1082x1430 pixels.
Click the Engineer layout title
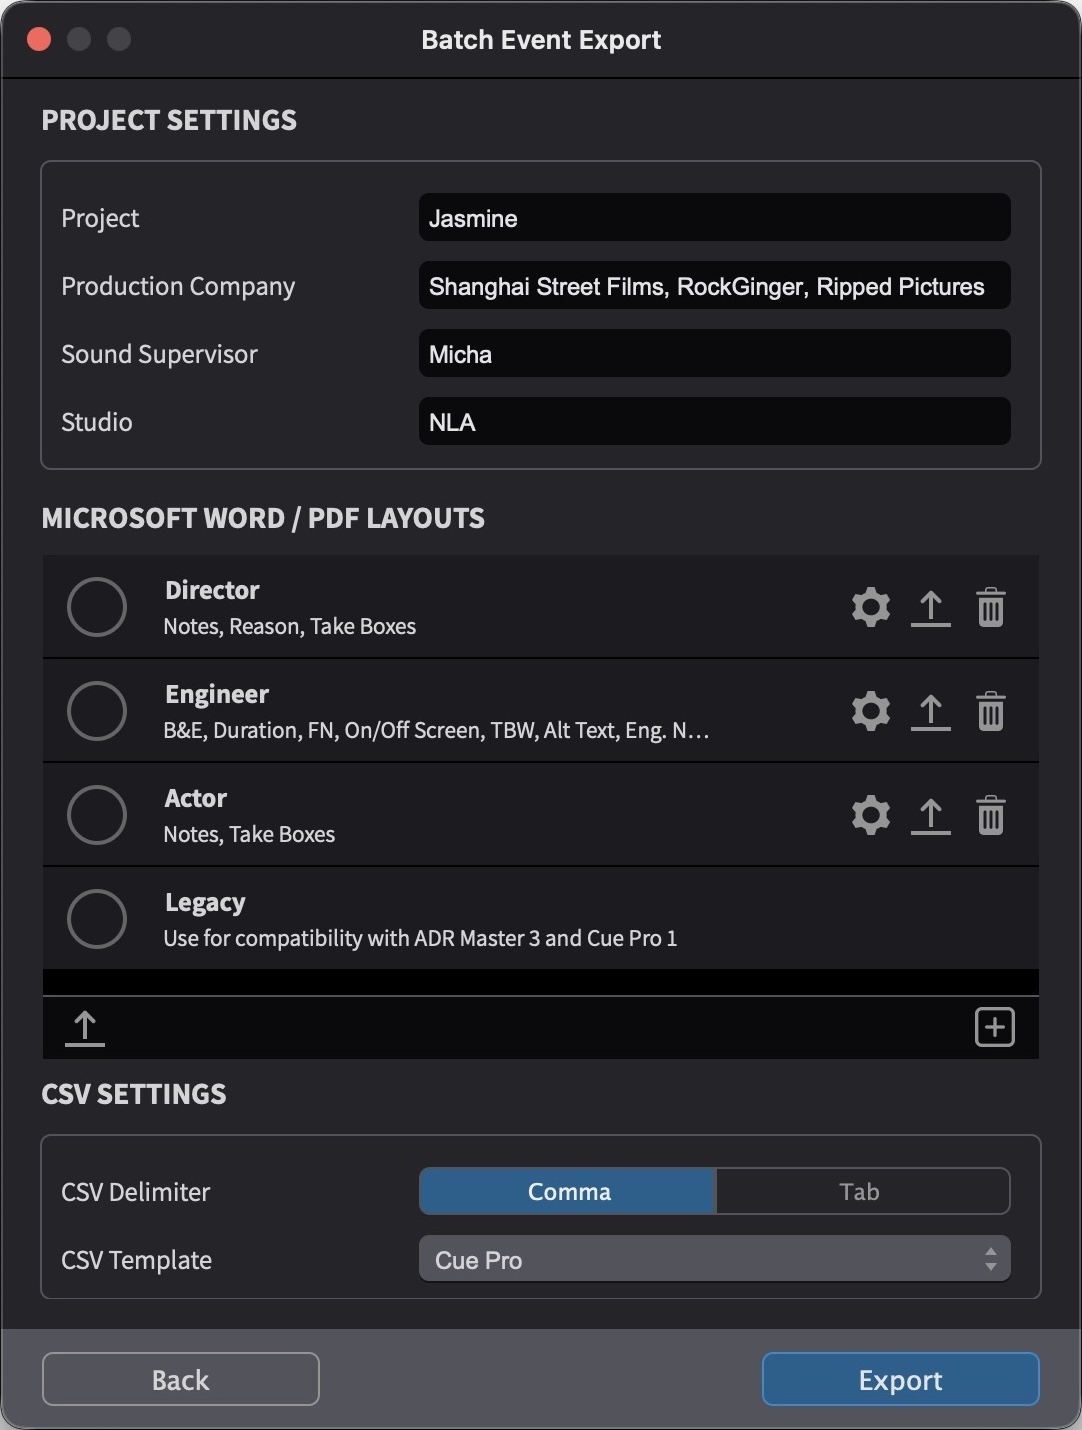tap(217, 694)
